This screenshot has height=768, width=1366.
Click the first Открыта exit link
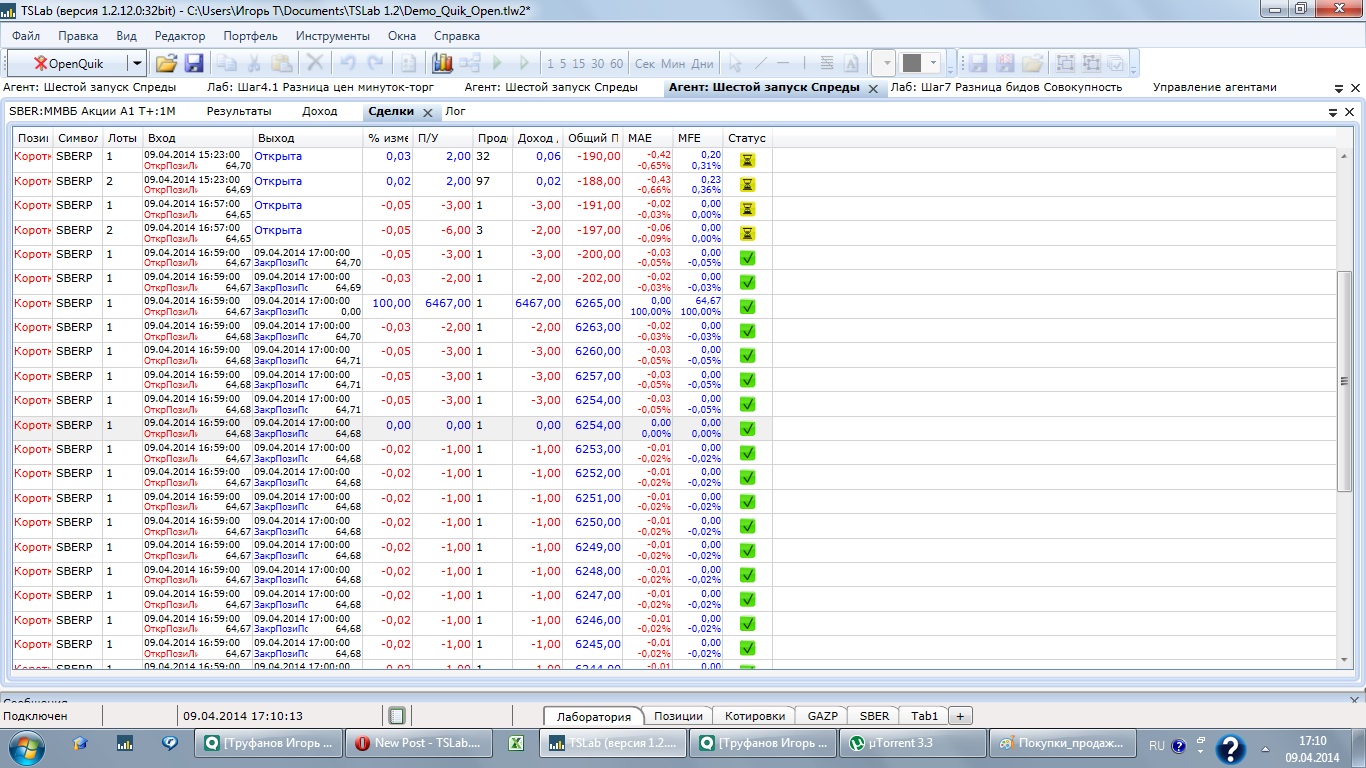click(278, 156)
